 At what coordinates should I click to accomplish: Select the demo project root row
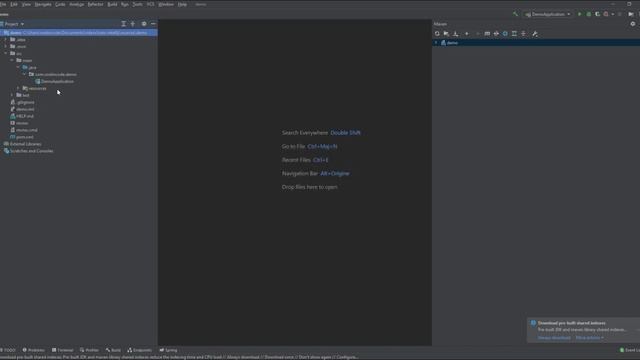click(79, 33)
